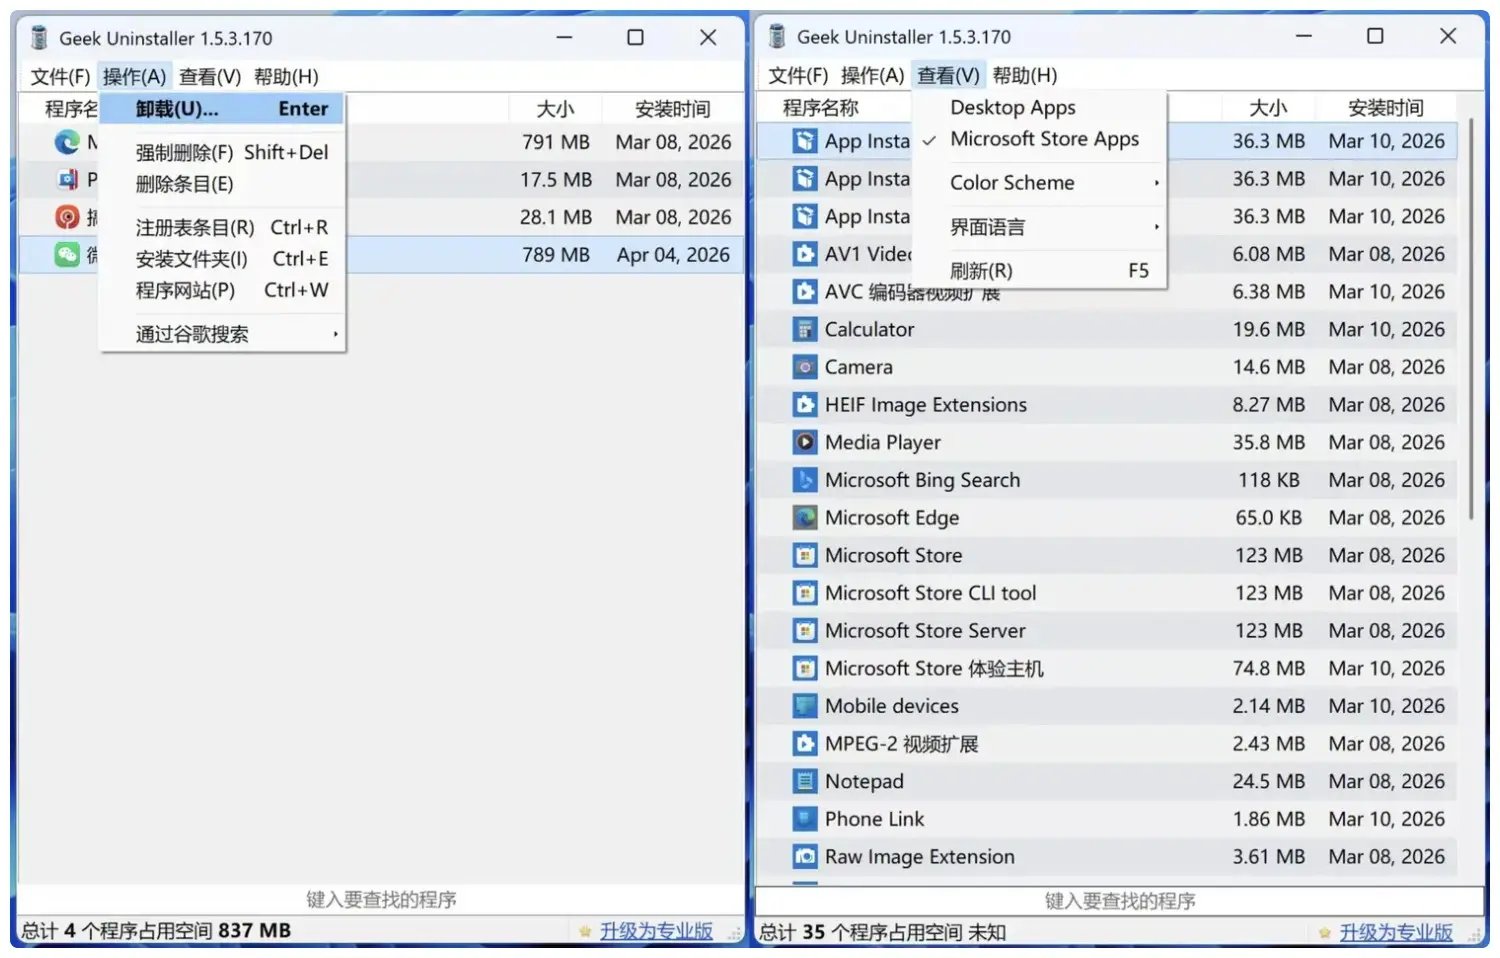The width and height of the screenshot is (1500, 958).
Task: Open the 文件(F) menu in the left window
Action: coord(60,77)
